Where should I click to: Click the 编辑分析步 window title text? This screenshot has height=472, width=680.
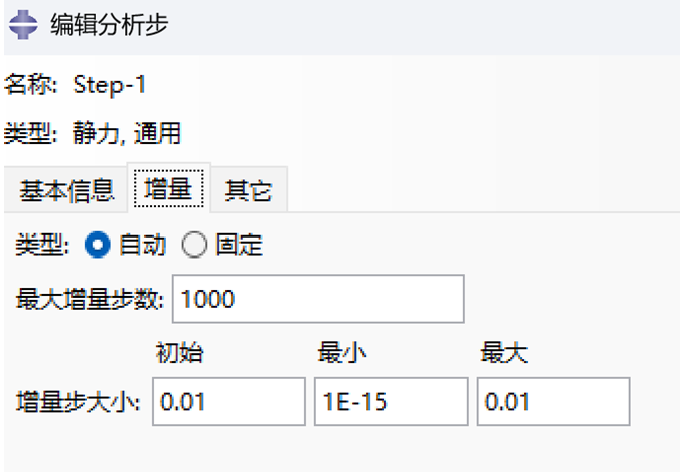[x=109, y=24]
